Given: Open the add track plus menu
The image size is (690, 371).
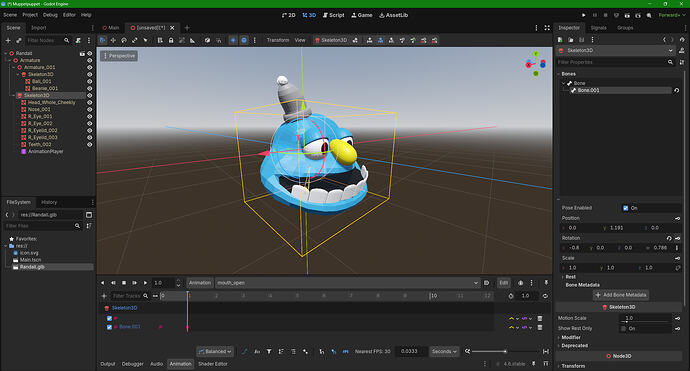Looking at the screenshot, I should click(x=104, y=296).
